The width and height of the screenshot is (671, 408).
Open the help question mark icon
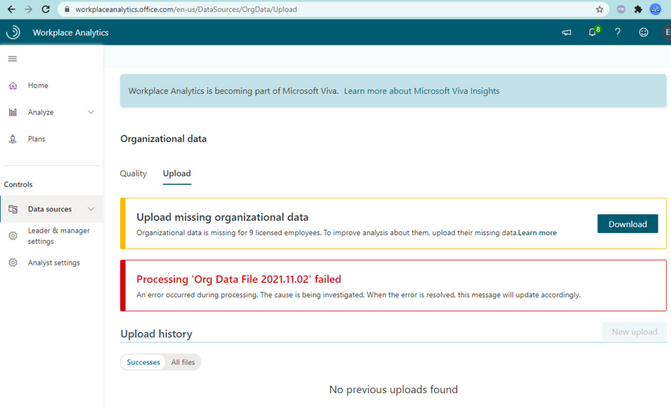(618, 32)
